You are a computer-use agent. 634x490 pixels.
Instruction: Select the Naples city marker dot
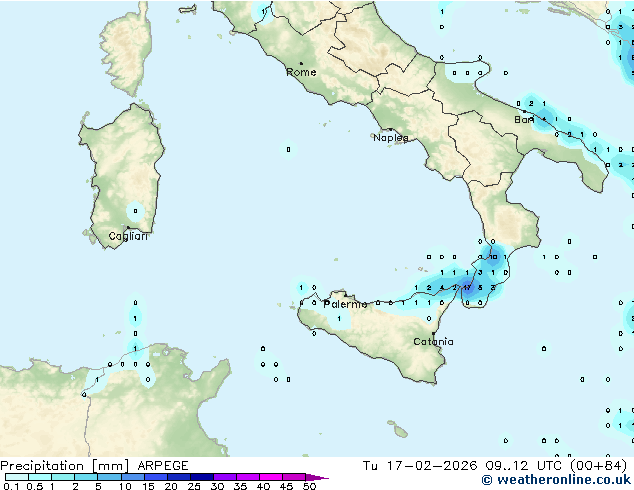[x=391, y=129]
